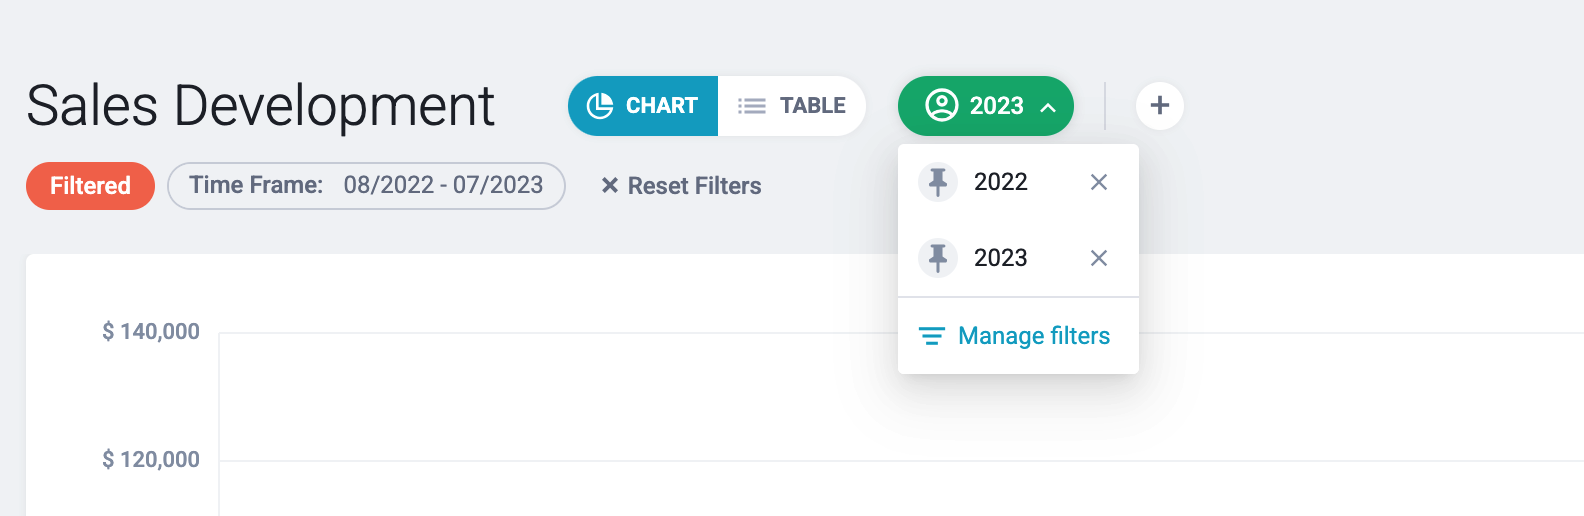This screenshot has height=516, width=1584.
Task: Switch to the CHART view tab
Action: [x=643, y=106]
